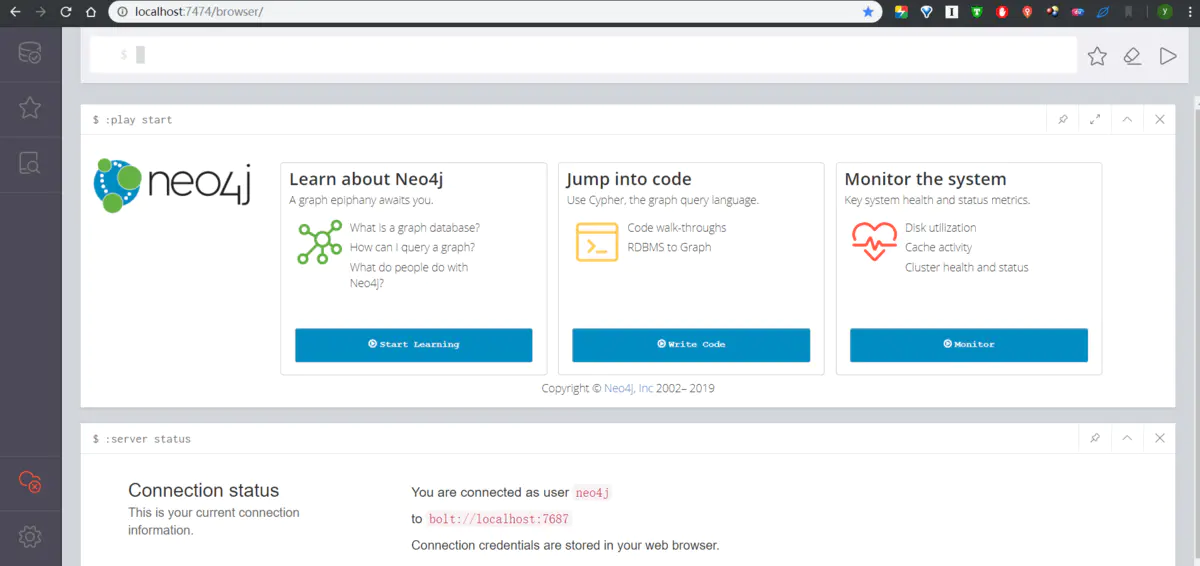Click the 'Connection status' heading
The image size is (1200, 566).
click(x=204, y=490)
